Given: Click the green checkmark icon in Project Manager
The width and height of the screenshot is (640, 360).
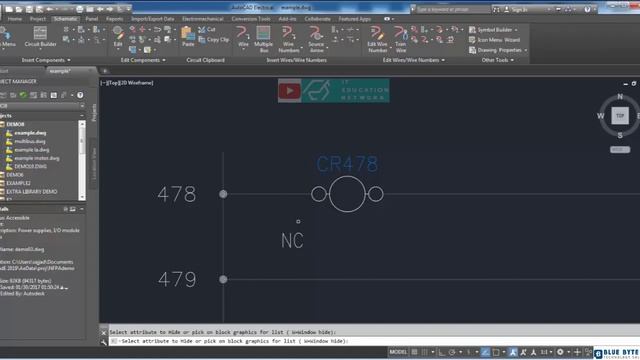Looking at the screenshot, I should point(23,95).
